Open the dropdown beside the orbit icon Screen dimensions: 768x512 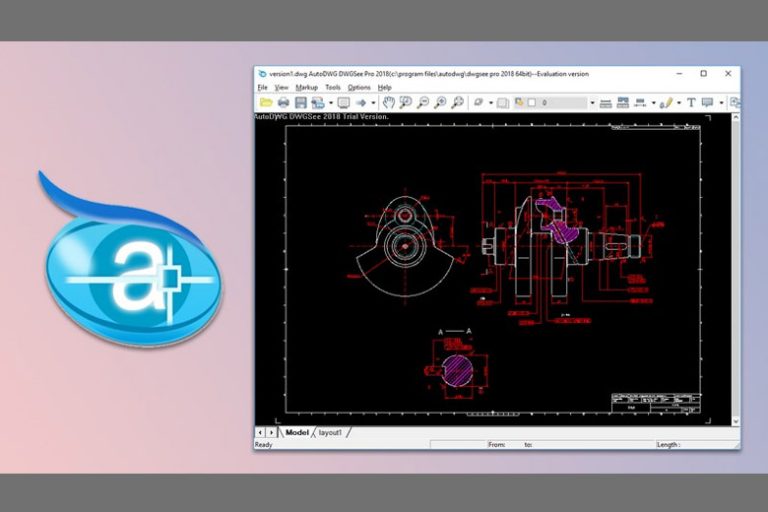(x=491, y=103)
